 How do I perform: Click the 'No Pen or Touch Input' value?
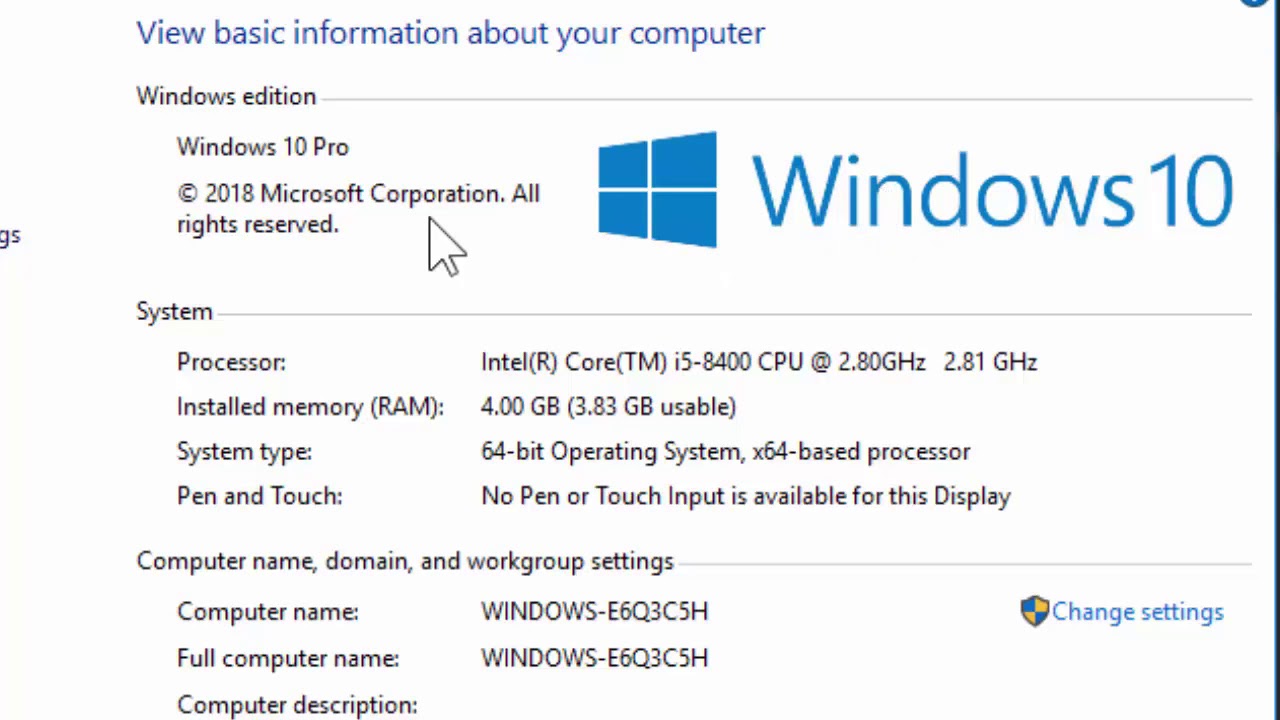746,497
